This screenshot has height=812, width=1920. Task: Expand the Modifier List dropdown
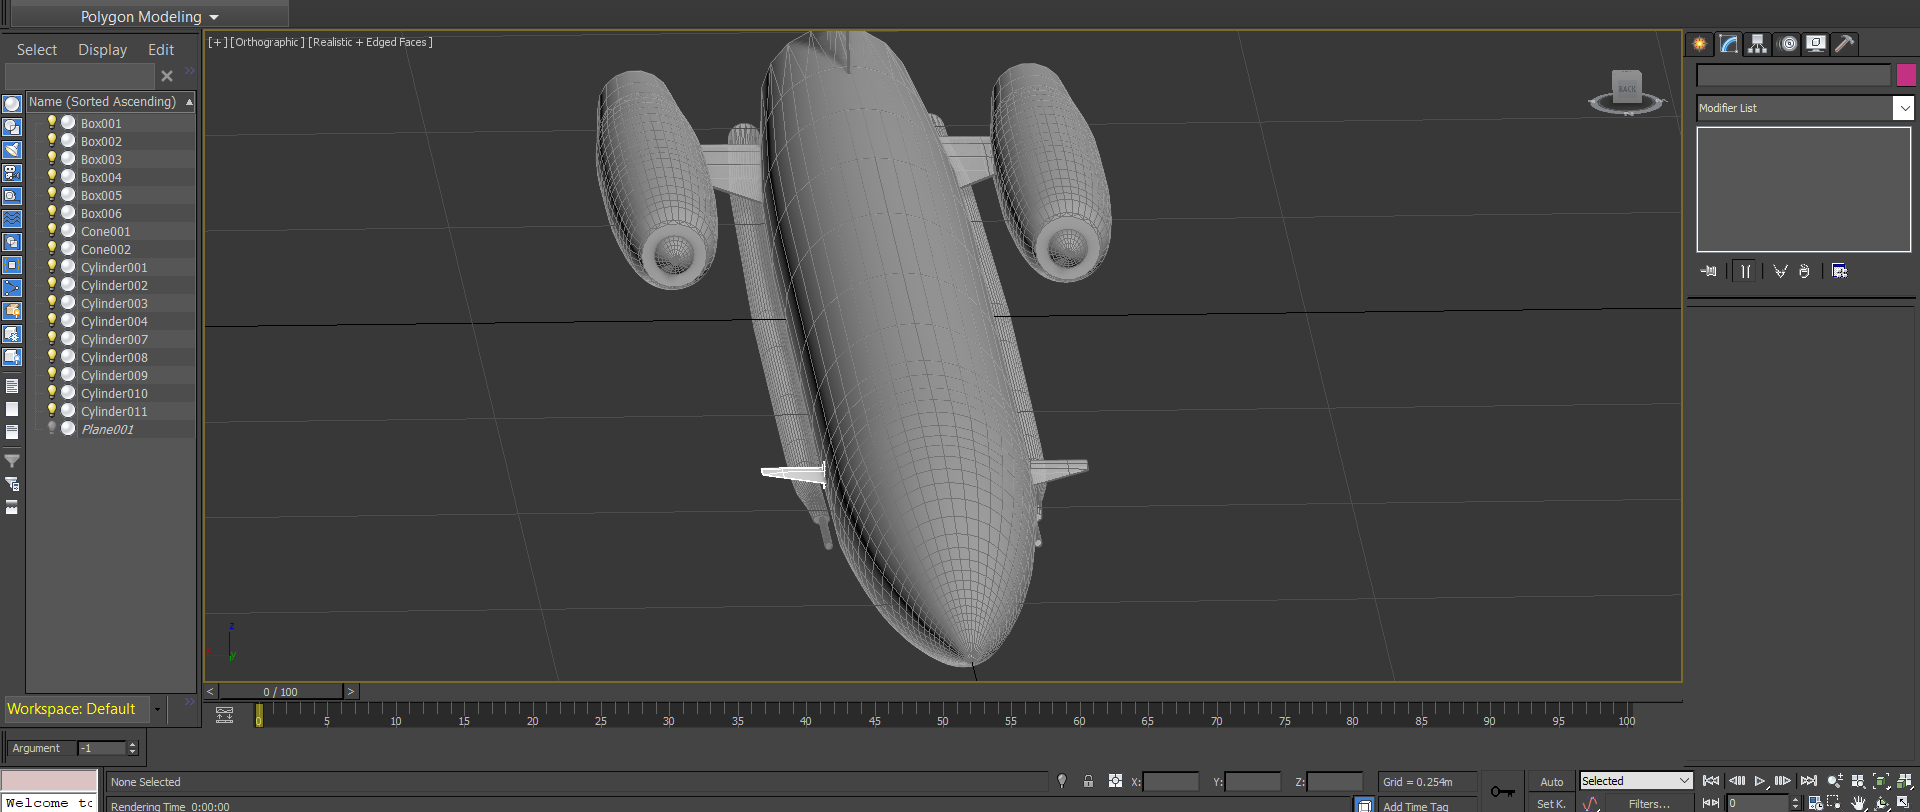click(x=1904, y=108)
